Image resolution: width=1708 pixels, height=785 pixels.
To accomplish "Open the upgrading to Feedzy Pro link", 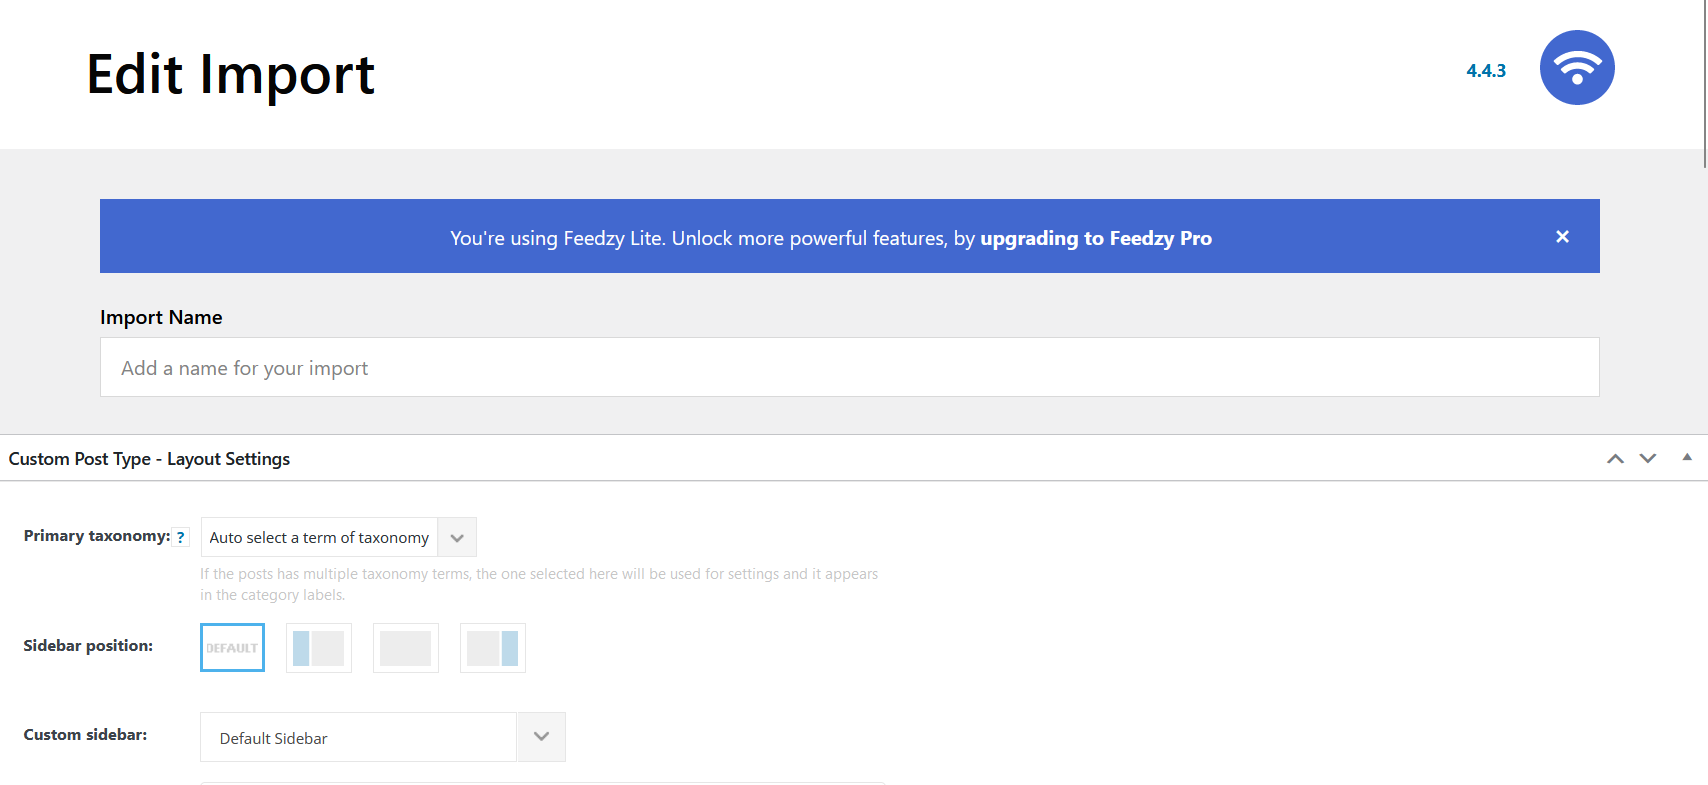I will coord(1096,238).
